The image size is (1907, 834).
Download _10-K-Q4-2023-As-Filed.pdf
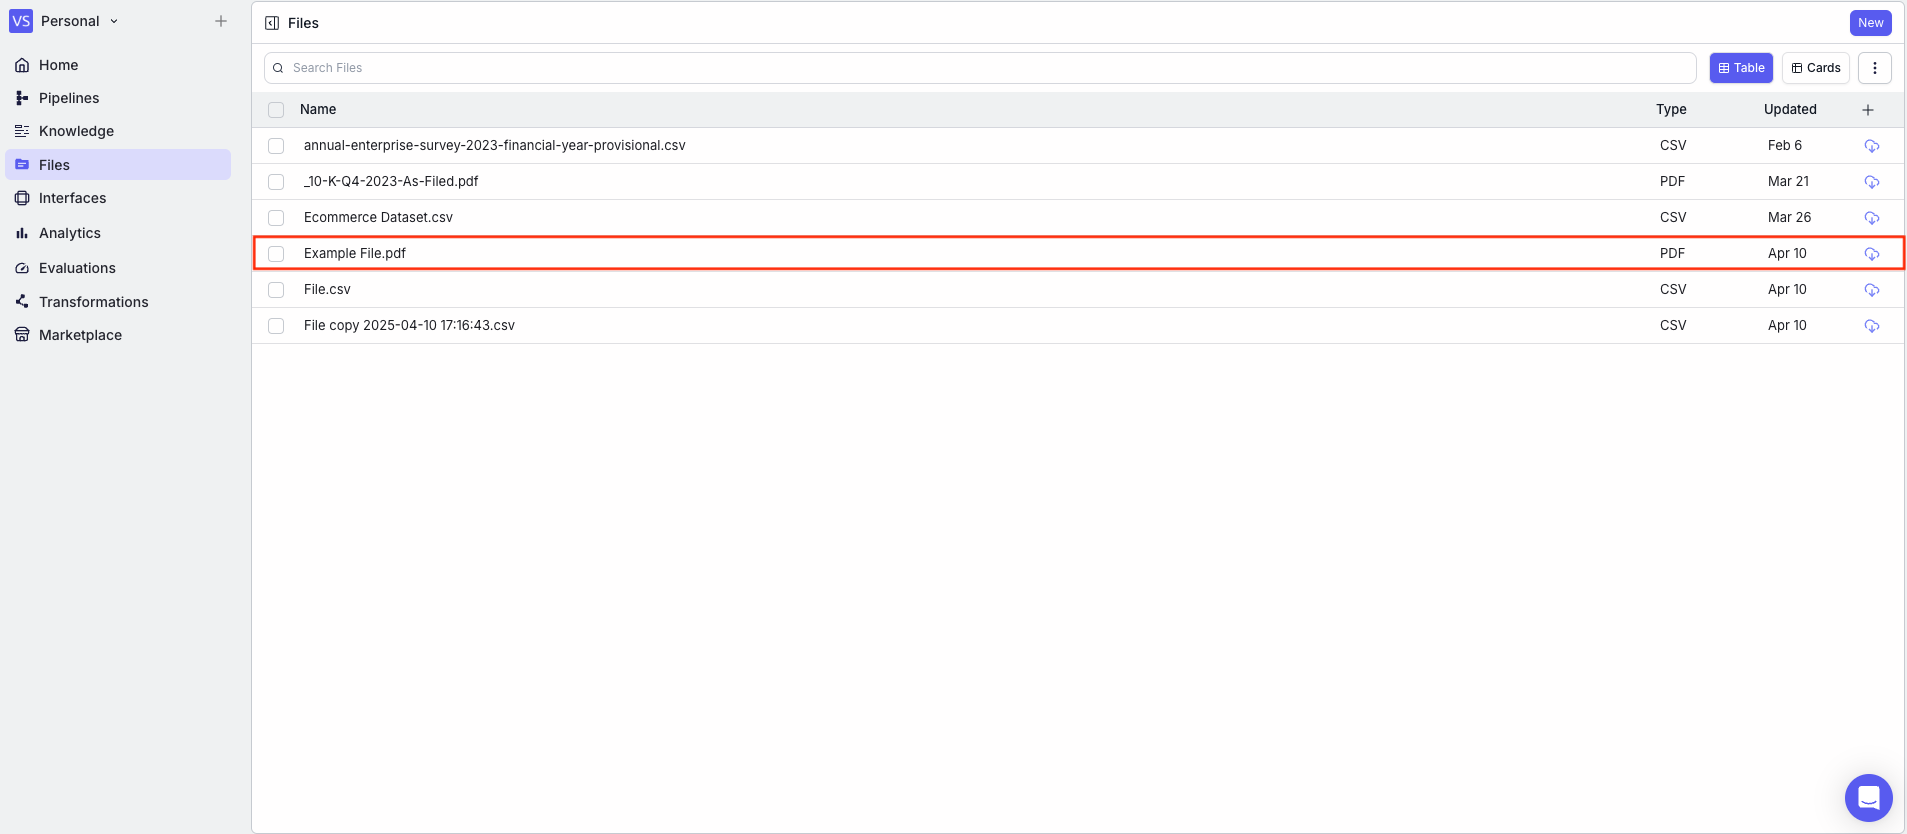(1872, 182)
